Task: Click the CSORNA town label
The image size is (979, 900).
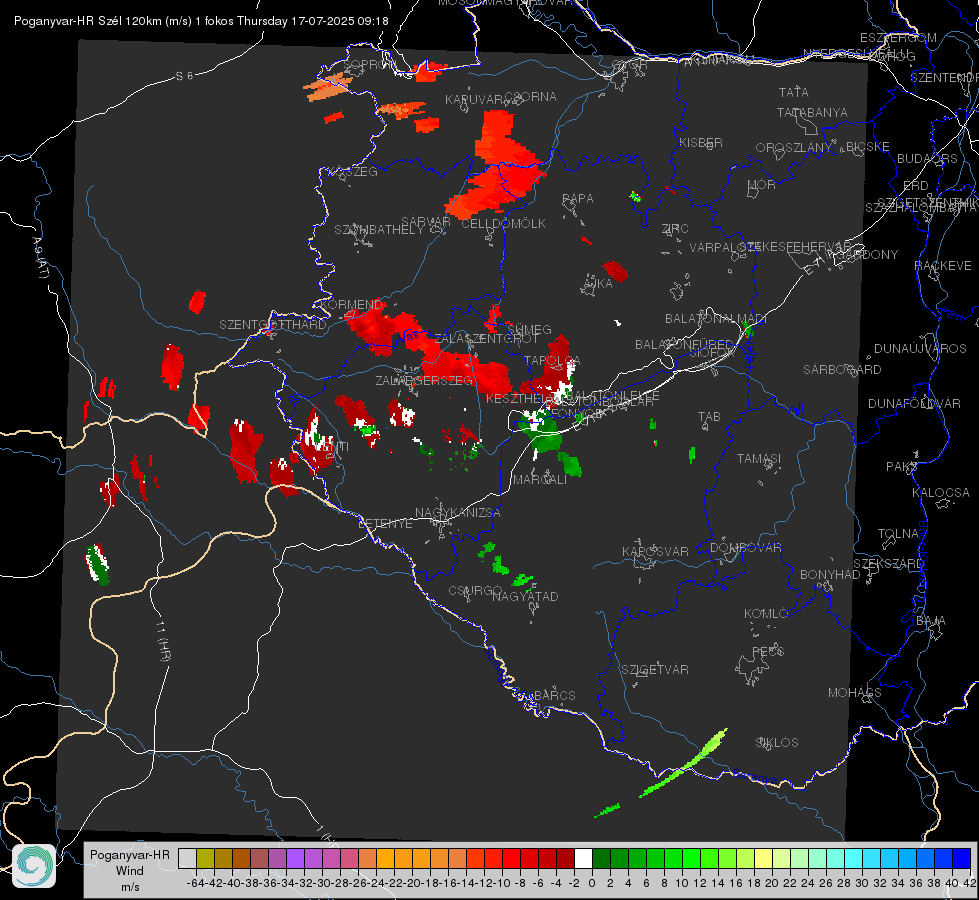Action: click(x=531, y=97)
